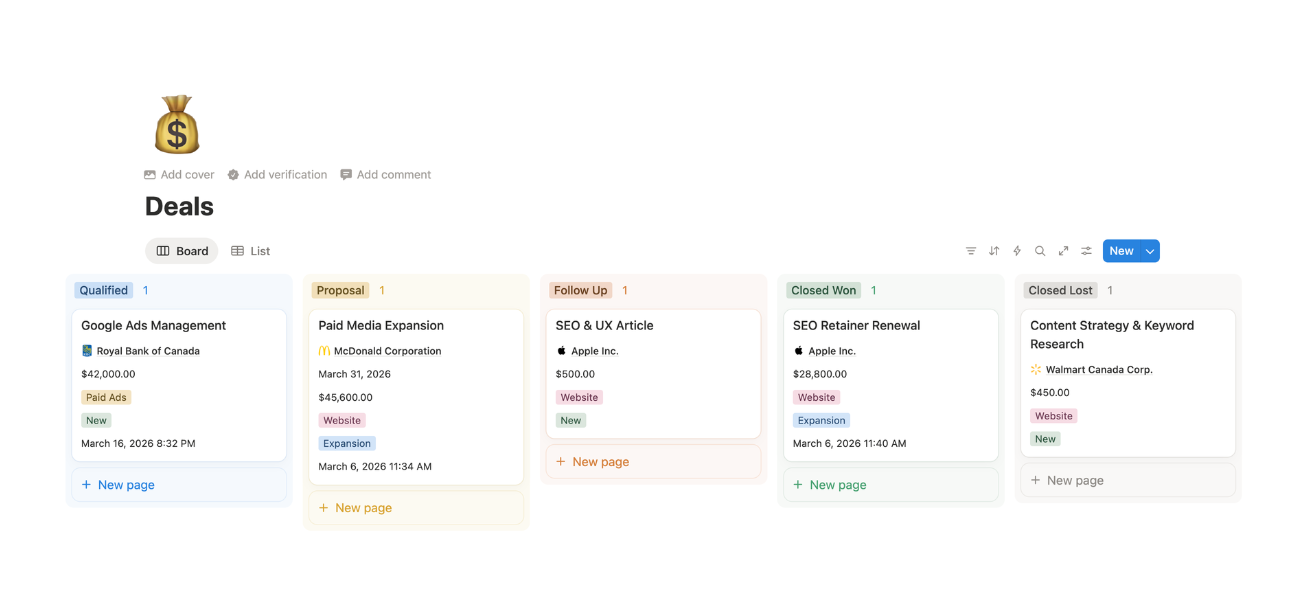Click the McDonald's logo icon
Image resolution: width=1300 pixels, height=600 pixels.
[324, 351]
